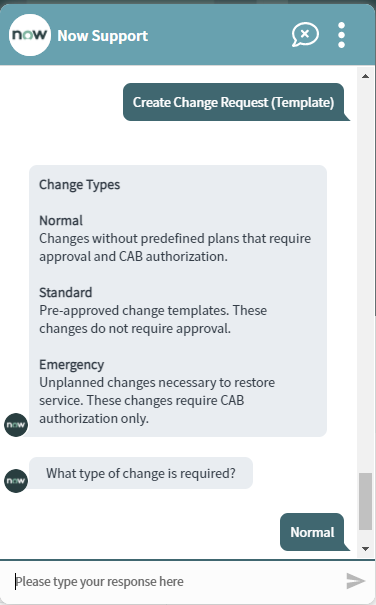Click the send message arrow icon
This screenshot has height=605, width=376.
pyautogui.click(x=356, y=581)
